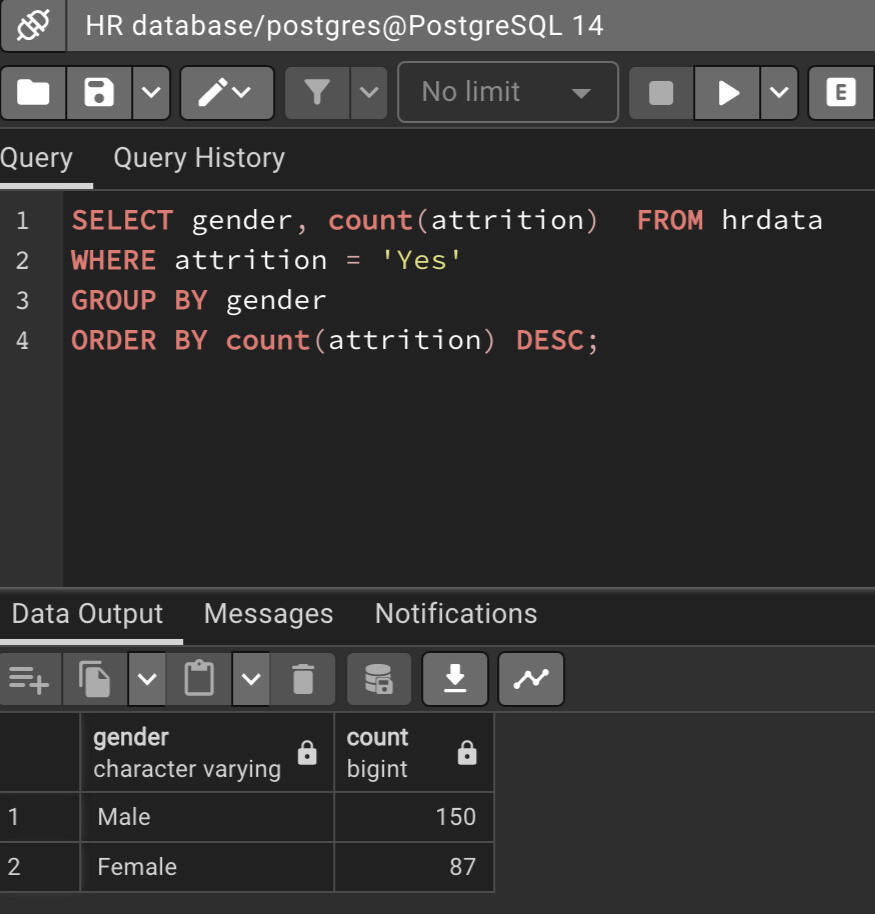Click the filter rows funnel icon
Image resolution: width=875 pixels, height=914 pixels.
317,93
